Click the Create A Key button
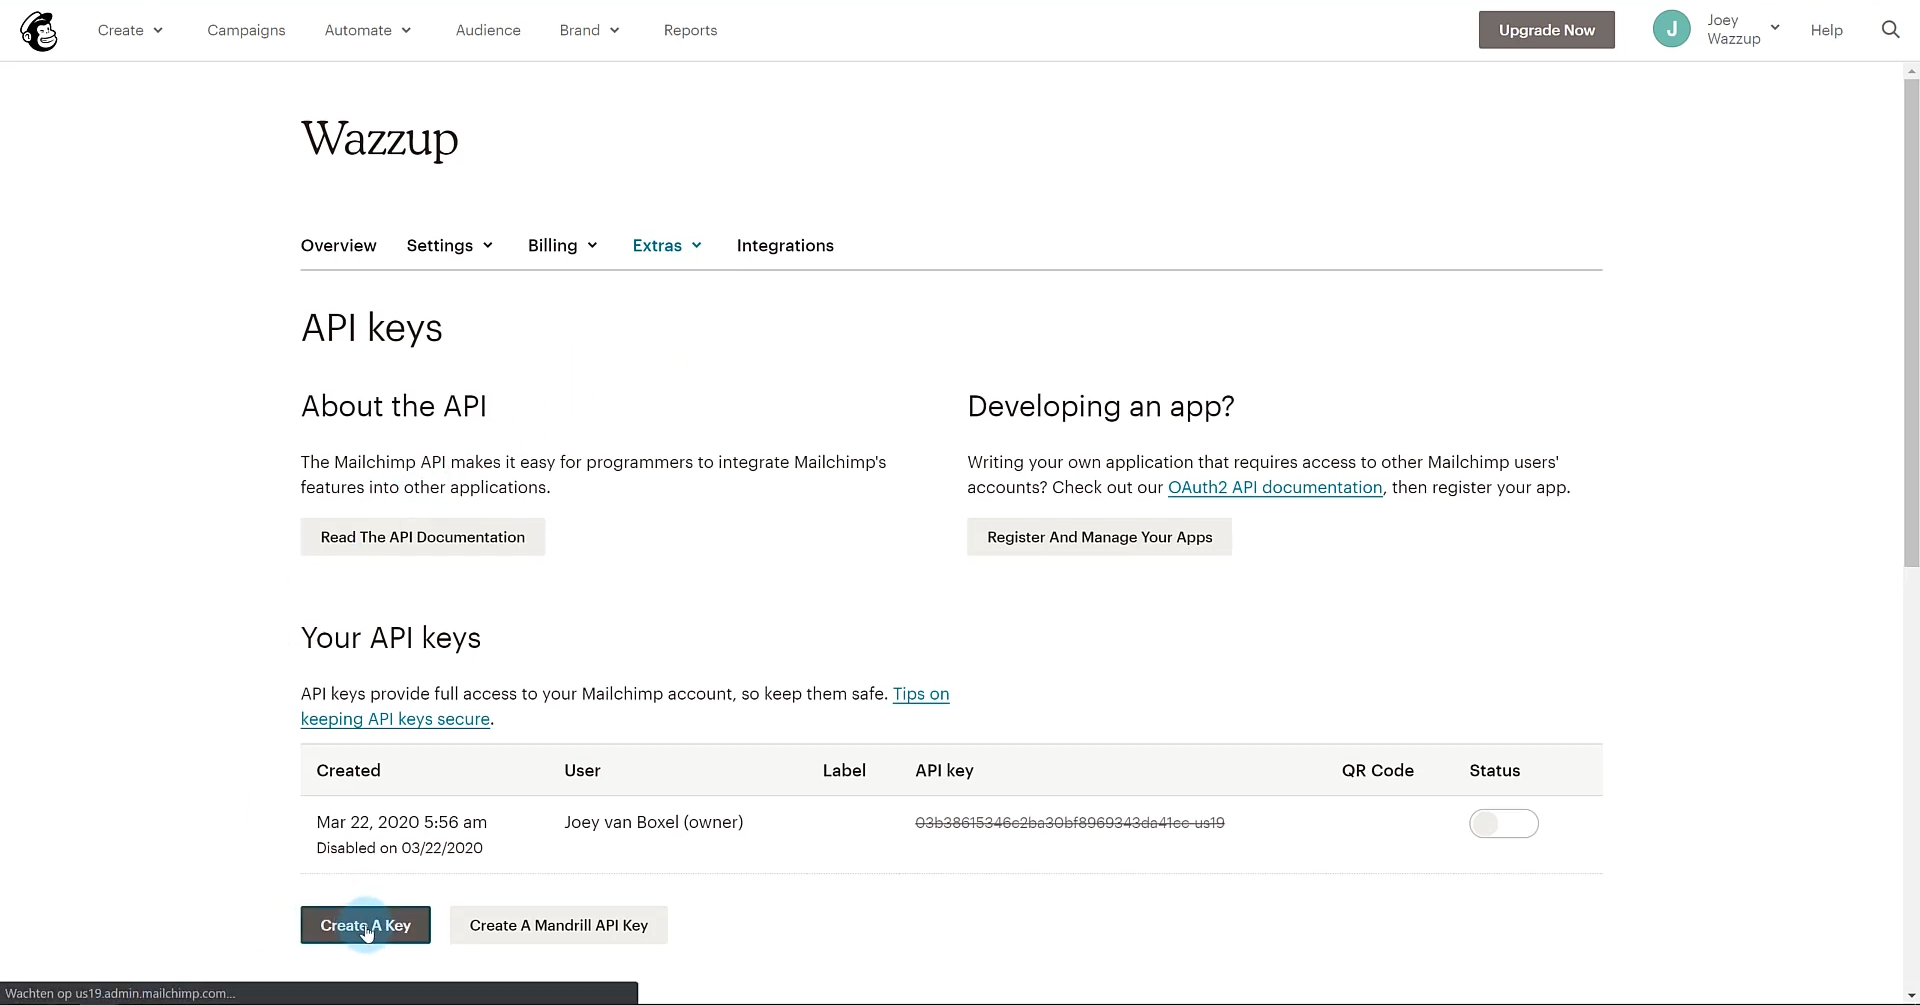Image resolution: width=1920 pixels, height=1005 pixels. (x=365, y=925)
